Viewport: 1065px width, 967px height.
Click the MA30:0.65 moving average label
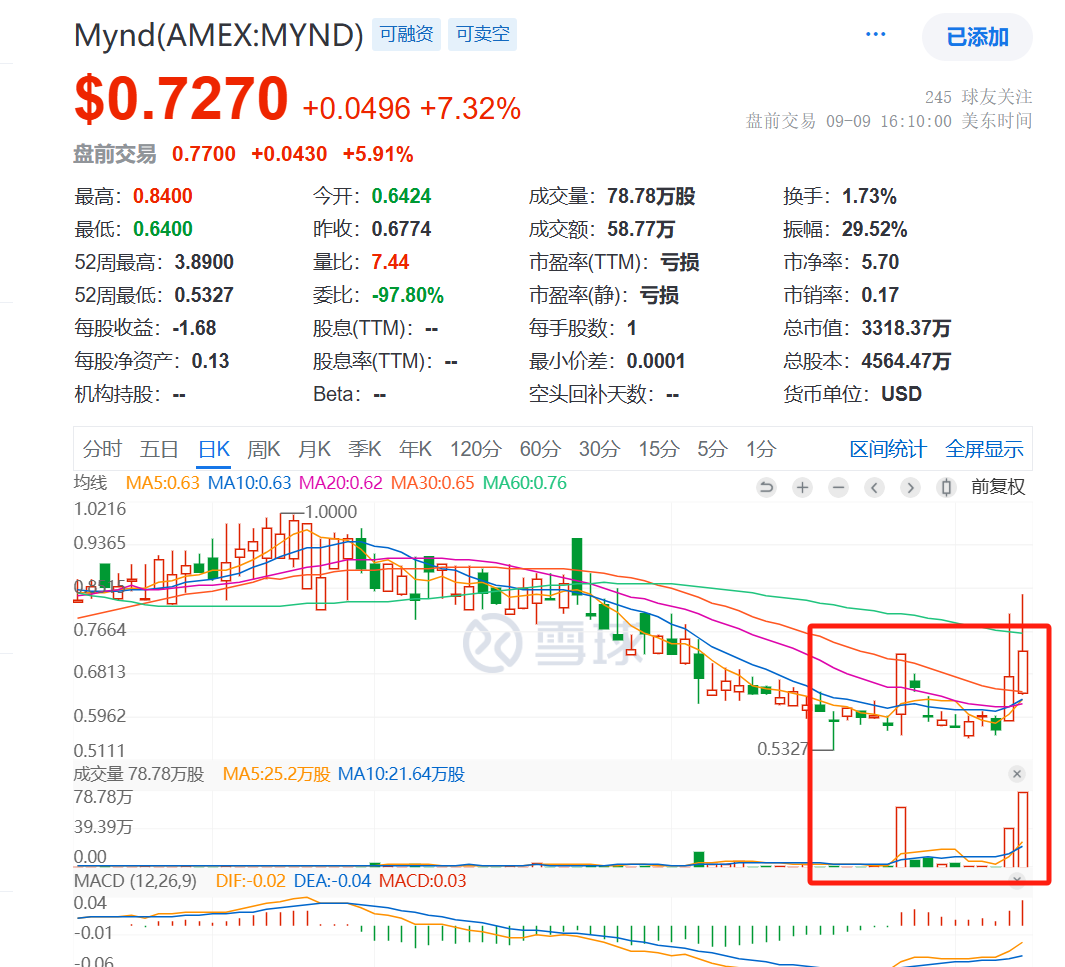[433, 483]
